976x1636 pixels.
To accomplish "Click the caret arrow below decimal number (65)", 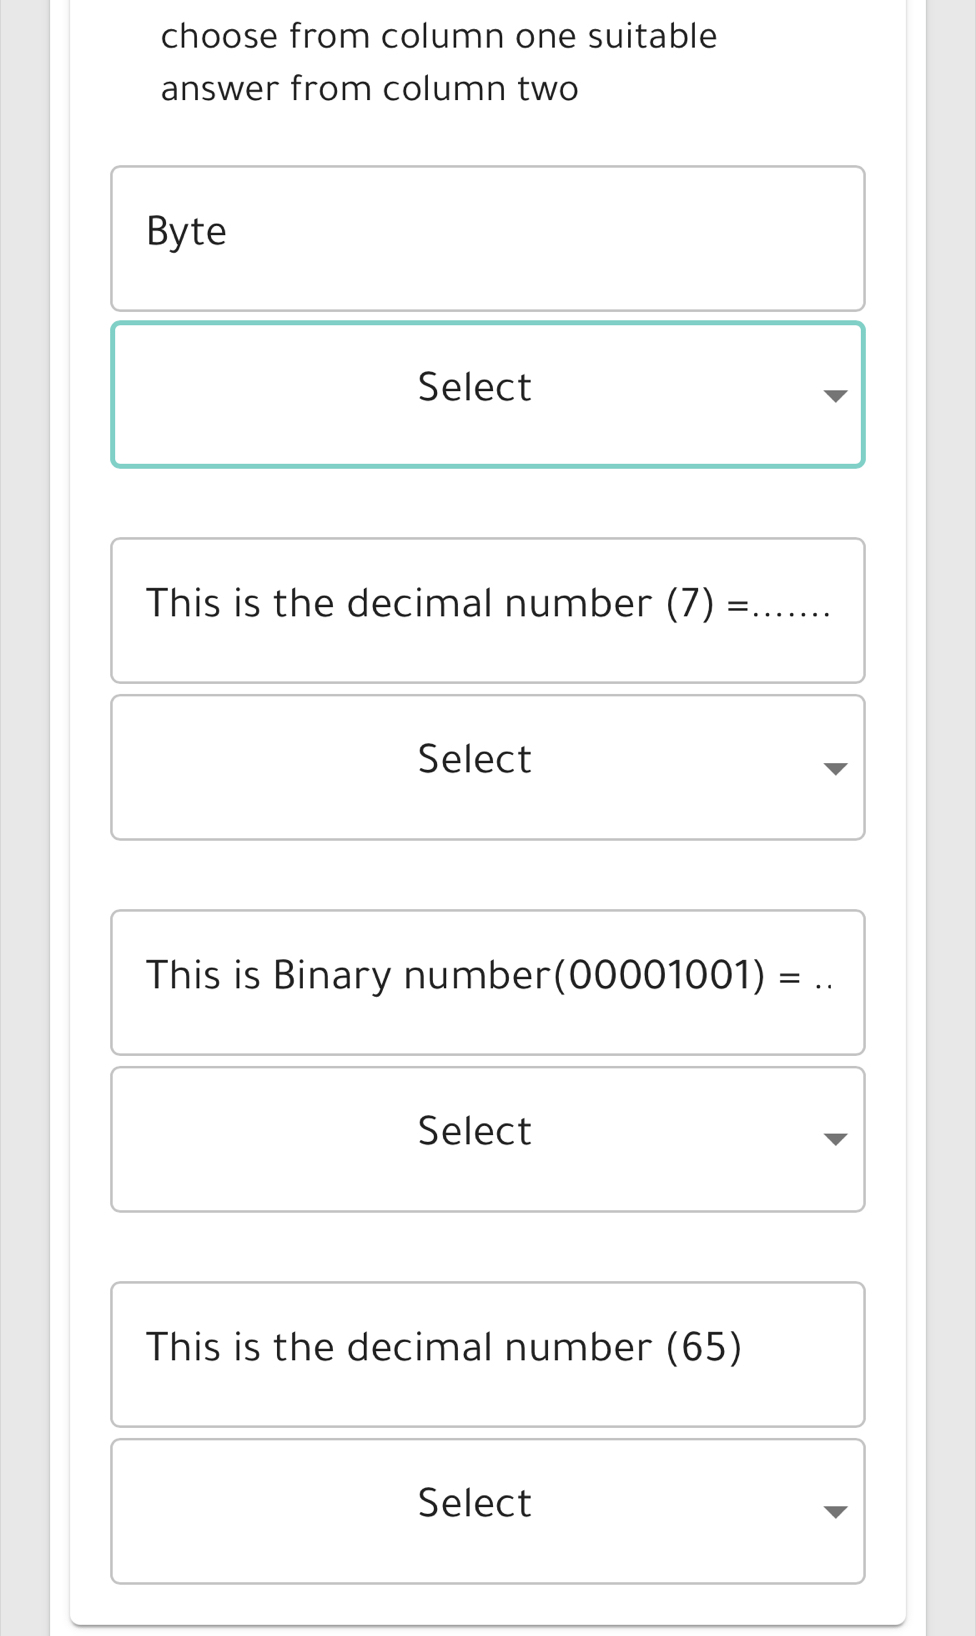I will tap(835, 1512).
